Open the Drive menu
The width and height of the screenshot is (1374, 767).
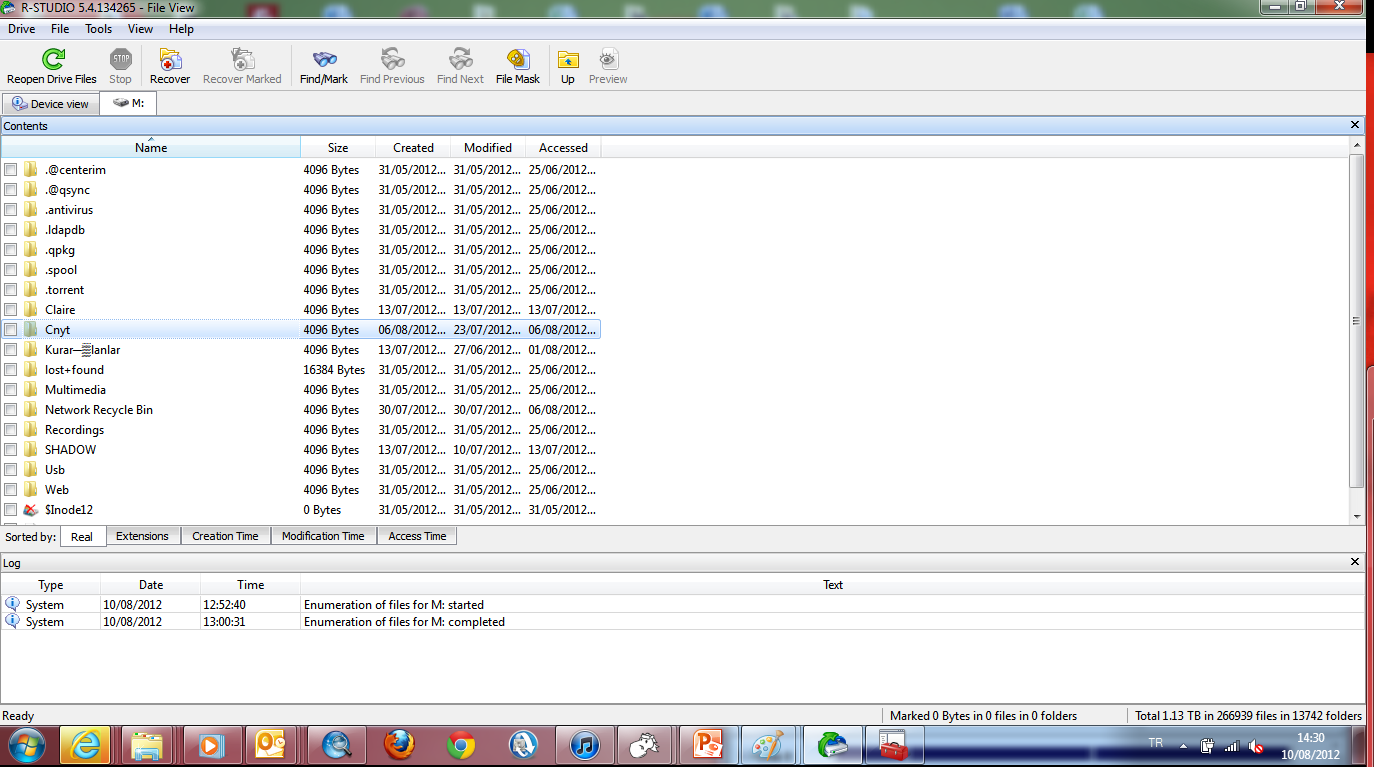click(21, 29)
